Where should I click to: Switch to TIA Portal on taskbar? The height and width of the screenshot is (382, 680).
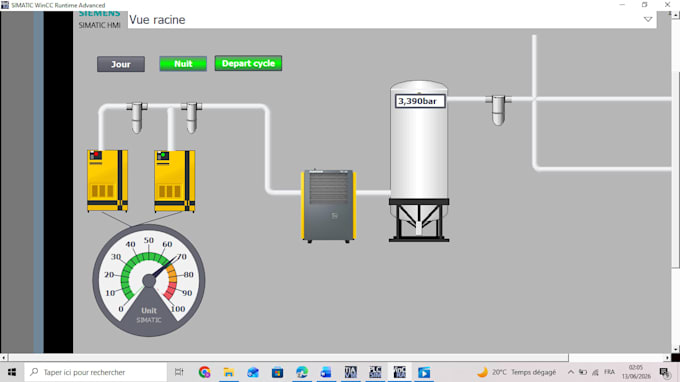(x=350, y=372)
